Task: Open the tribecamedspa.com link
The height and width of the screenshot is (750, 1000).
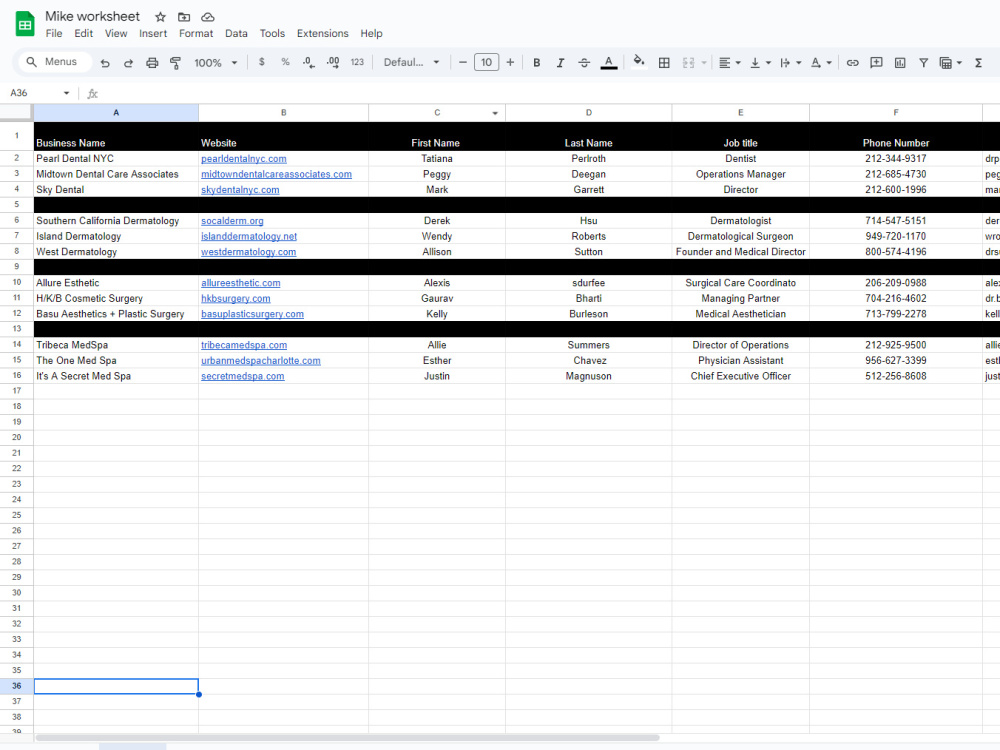Action: pos(244,345)
